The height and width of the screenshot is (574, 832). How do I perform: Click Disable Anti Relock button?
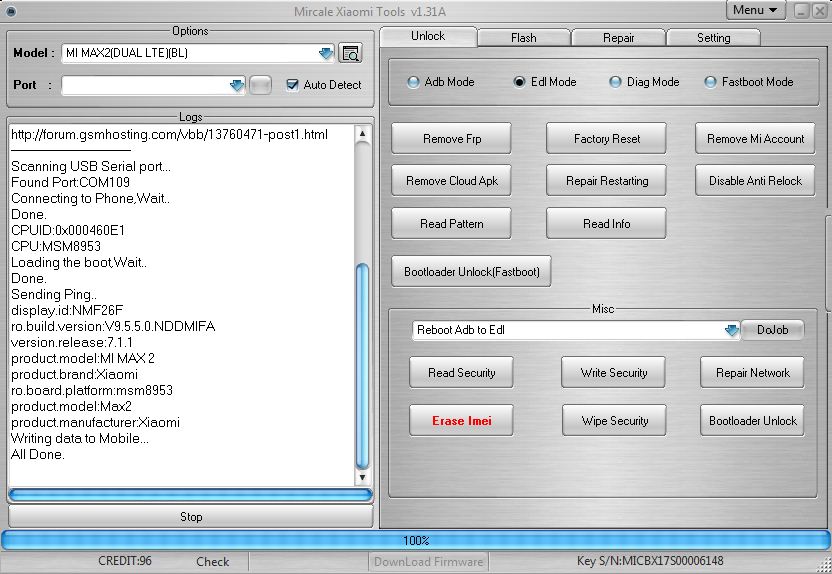pyautogui.click(x=755, y=181)
